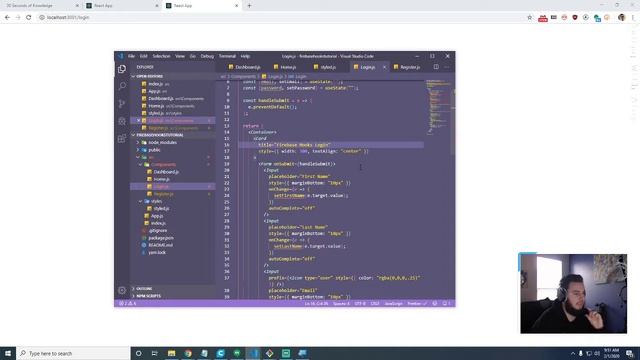
Task: Open the View menu
Action: 180,56
